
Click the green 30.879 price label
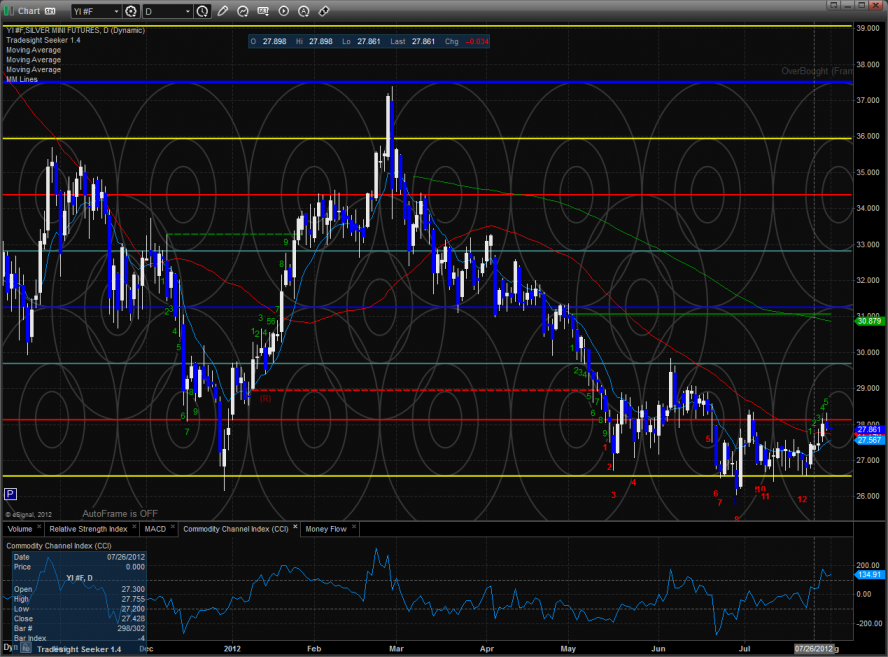tap(868, 320)
